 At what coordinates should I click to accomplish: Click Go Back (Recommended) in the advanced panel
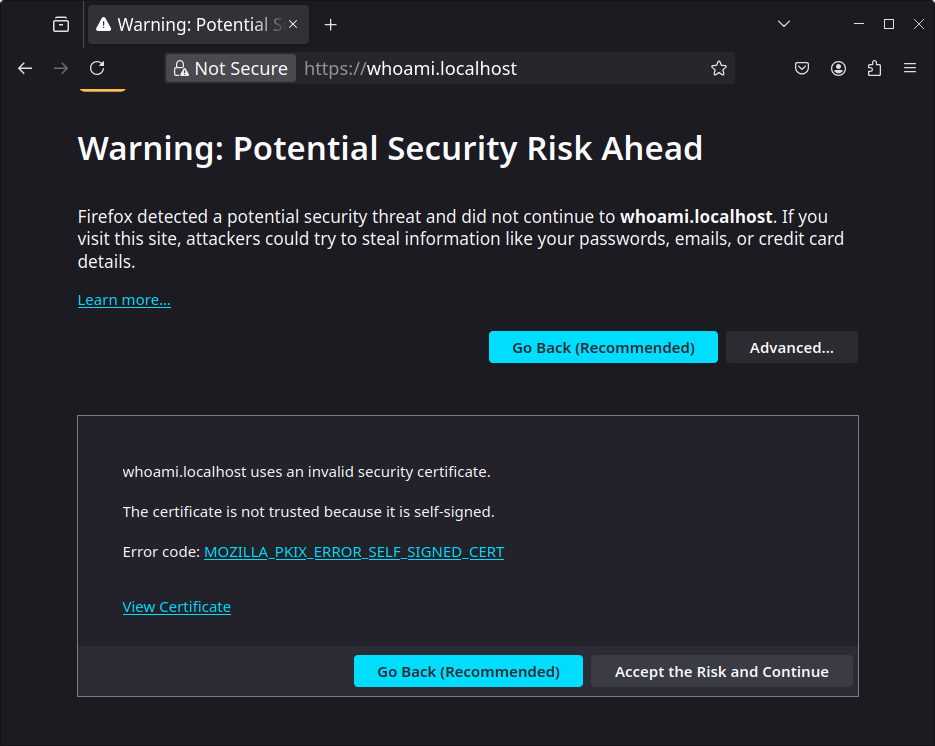pyautogui.click(x=468, y=671)
